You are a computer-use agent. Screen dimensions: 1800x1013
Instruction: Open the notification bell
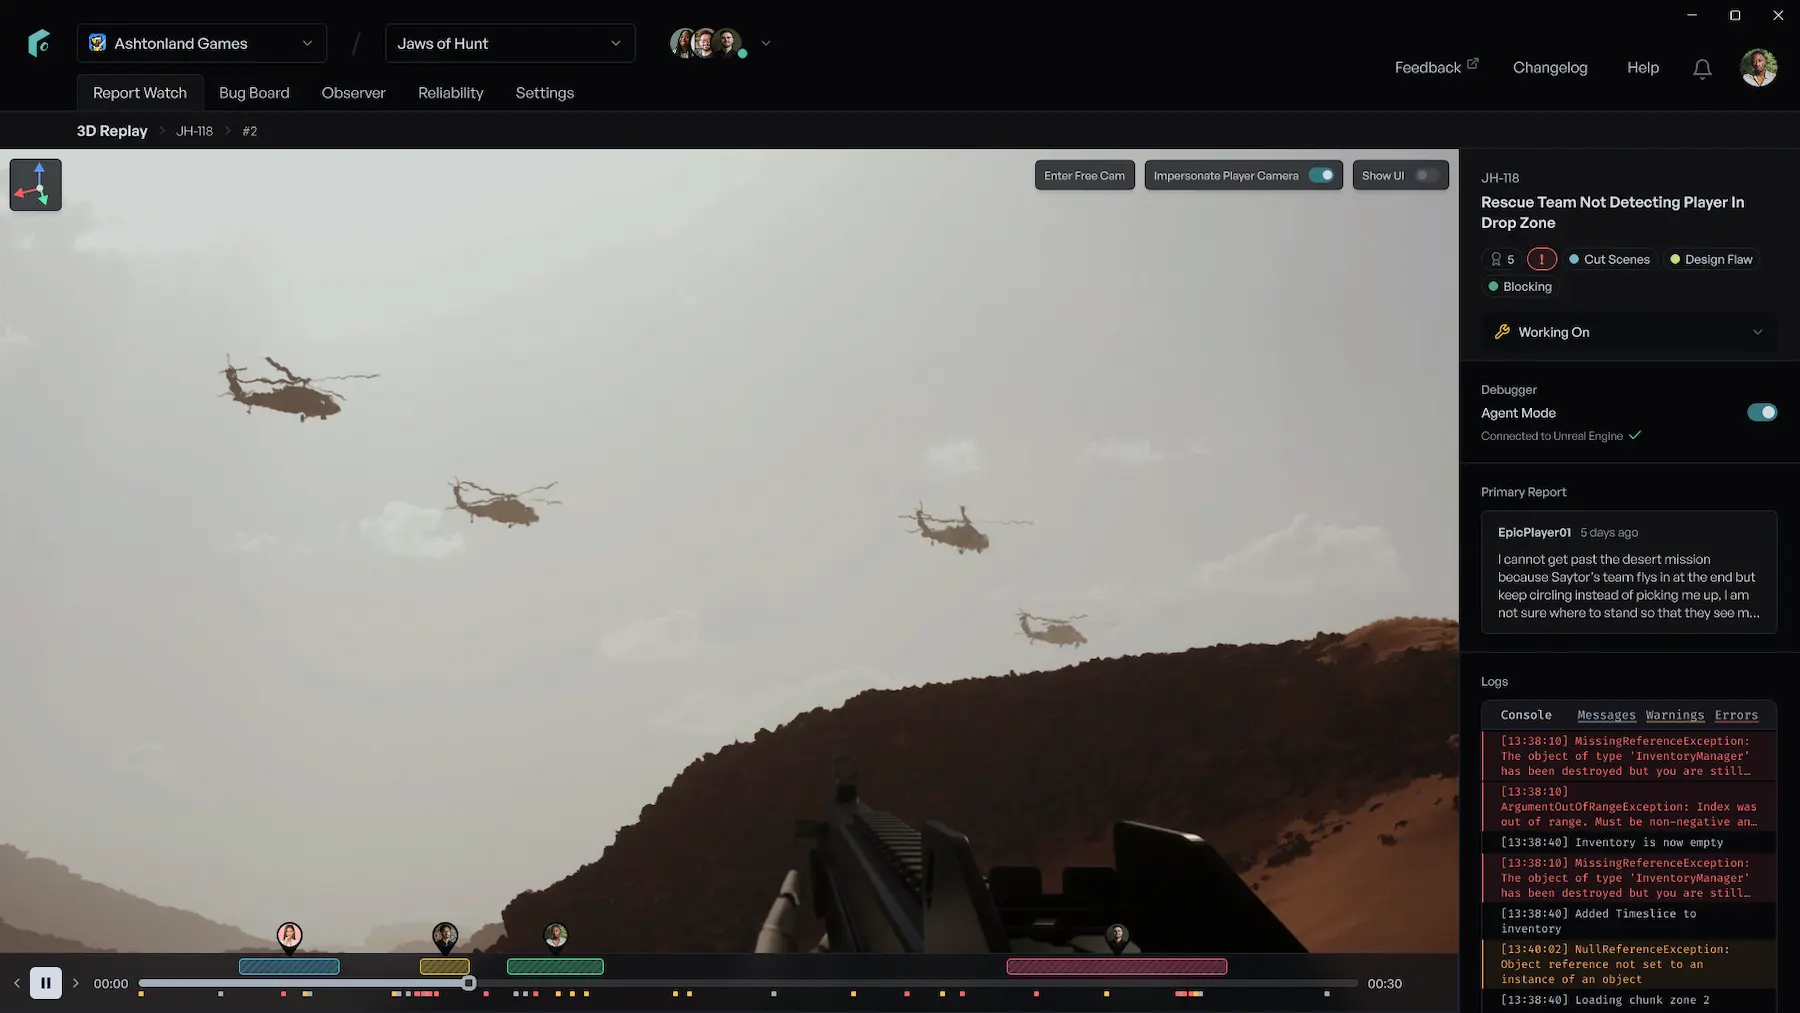click(x=1702, y=68)
